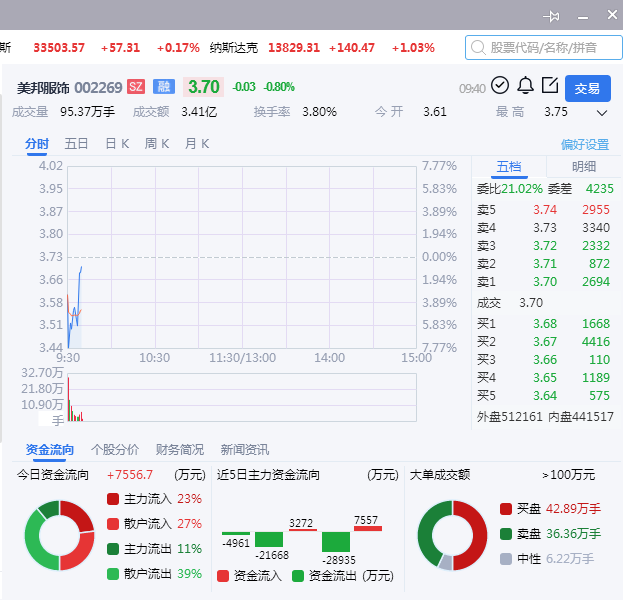This screenshot has height=600, width=623.
Task: Click the -28935 green outflow bar
Action: [336, 542]
